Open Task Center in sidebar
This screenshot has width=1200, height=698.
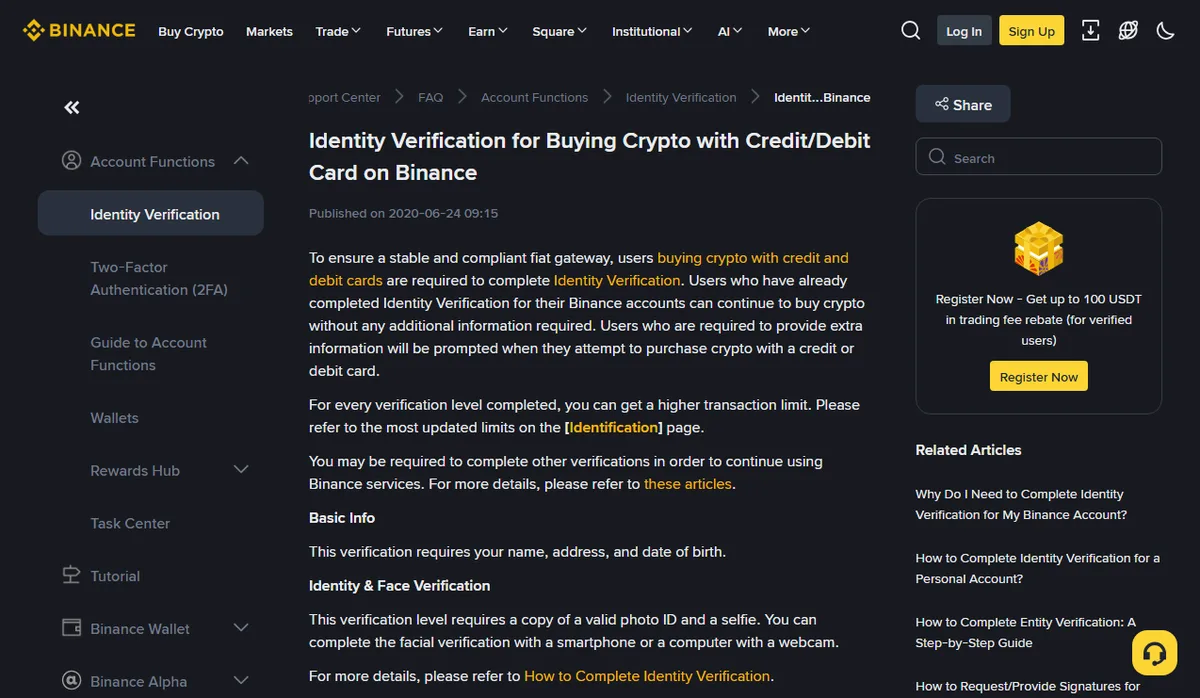pos(130,523)
